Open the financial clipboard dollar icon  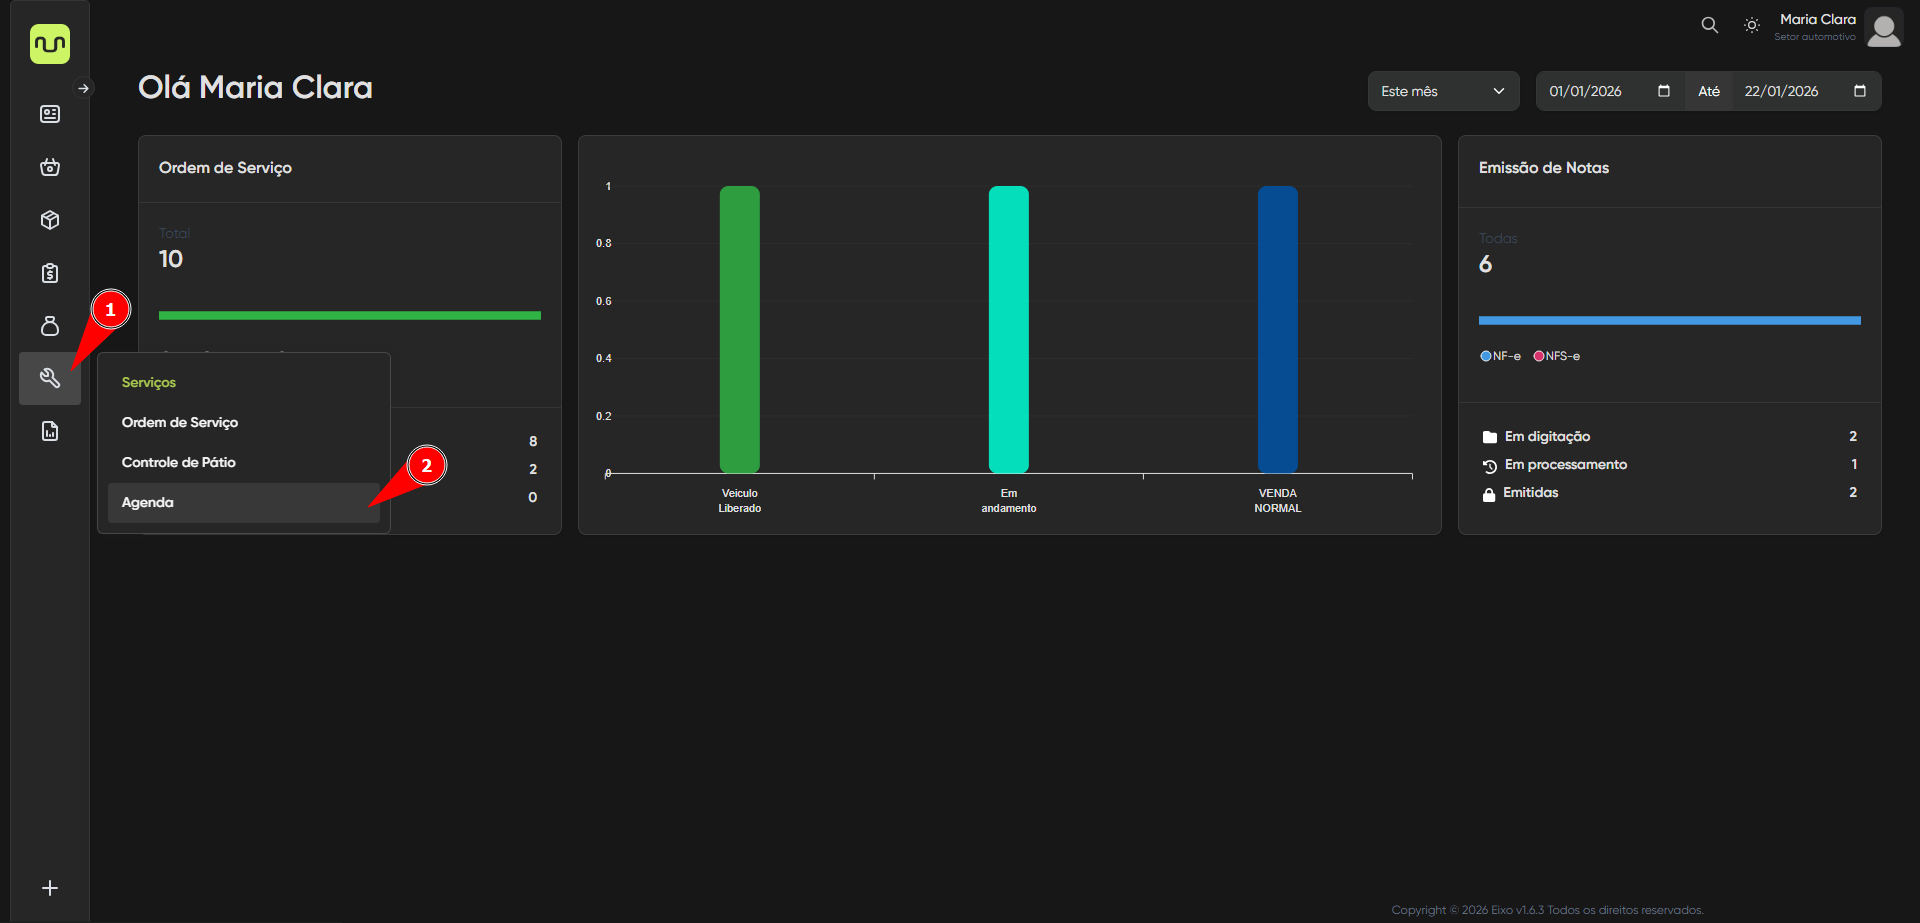tap(50, 273)
